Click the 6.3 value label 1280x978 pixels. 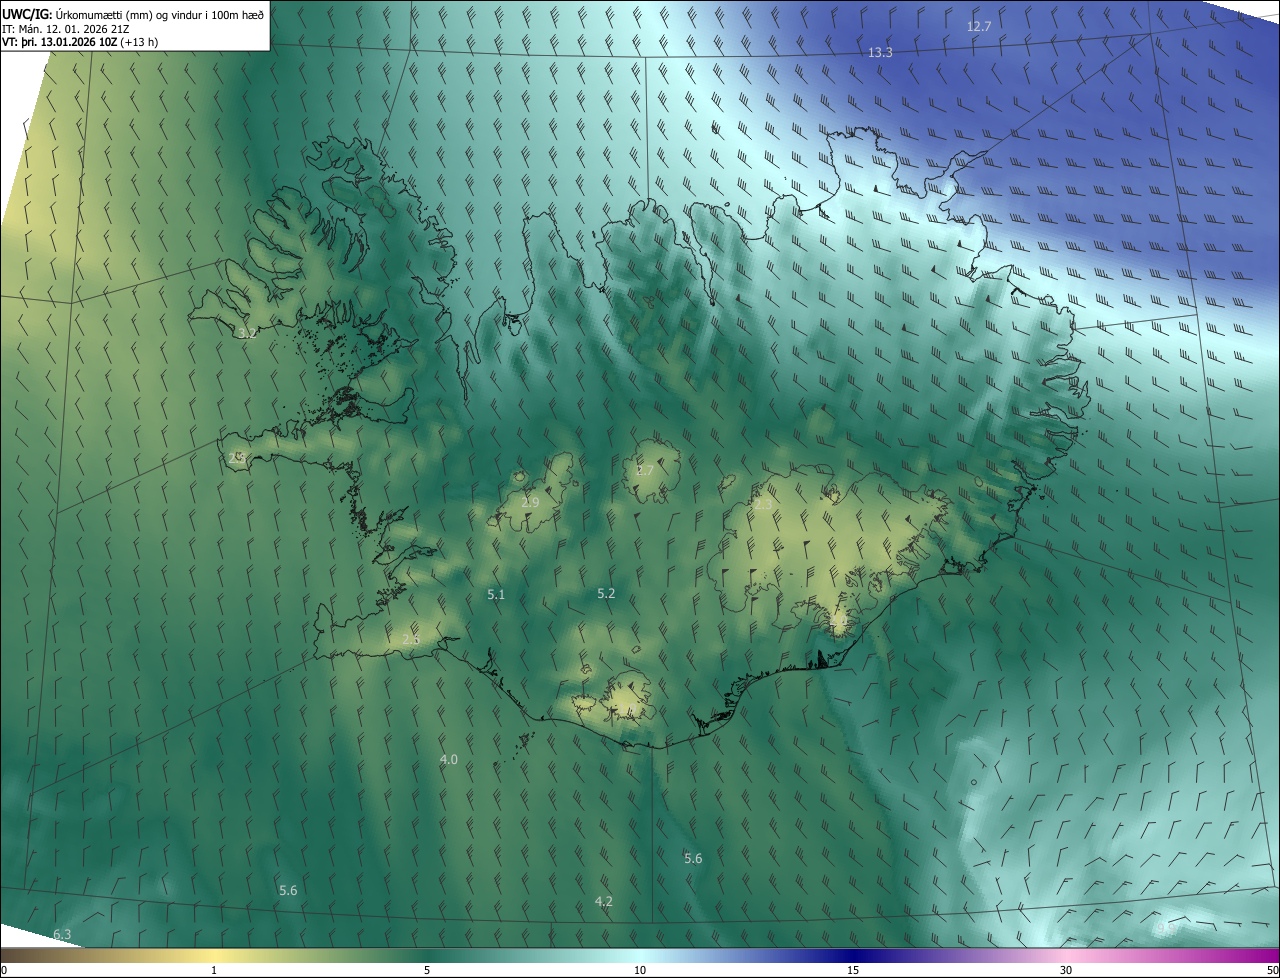click(62, 934)
